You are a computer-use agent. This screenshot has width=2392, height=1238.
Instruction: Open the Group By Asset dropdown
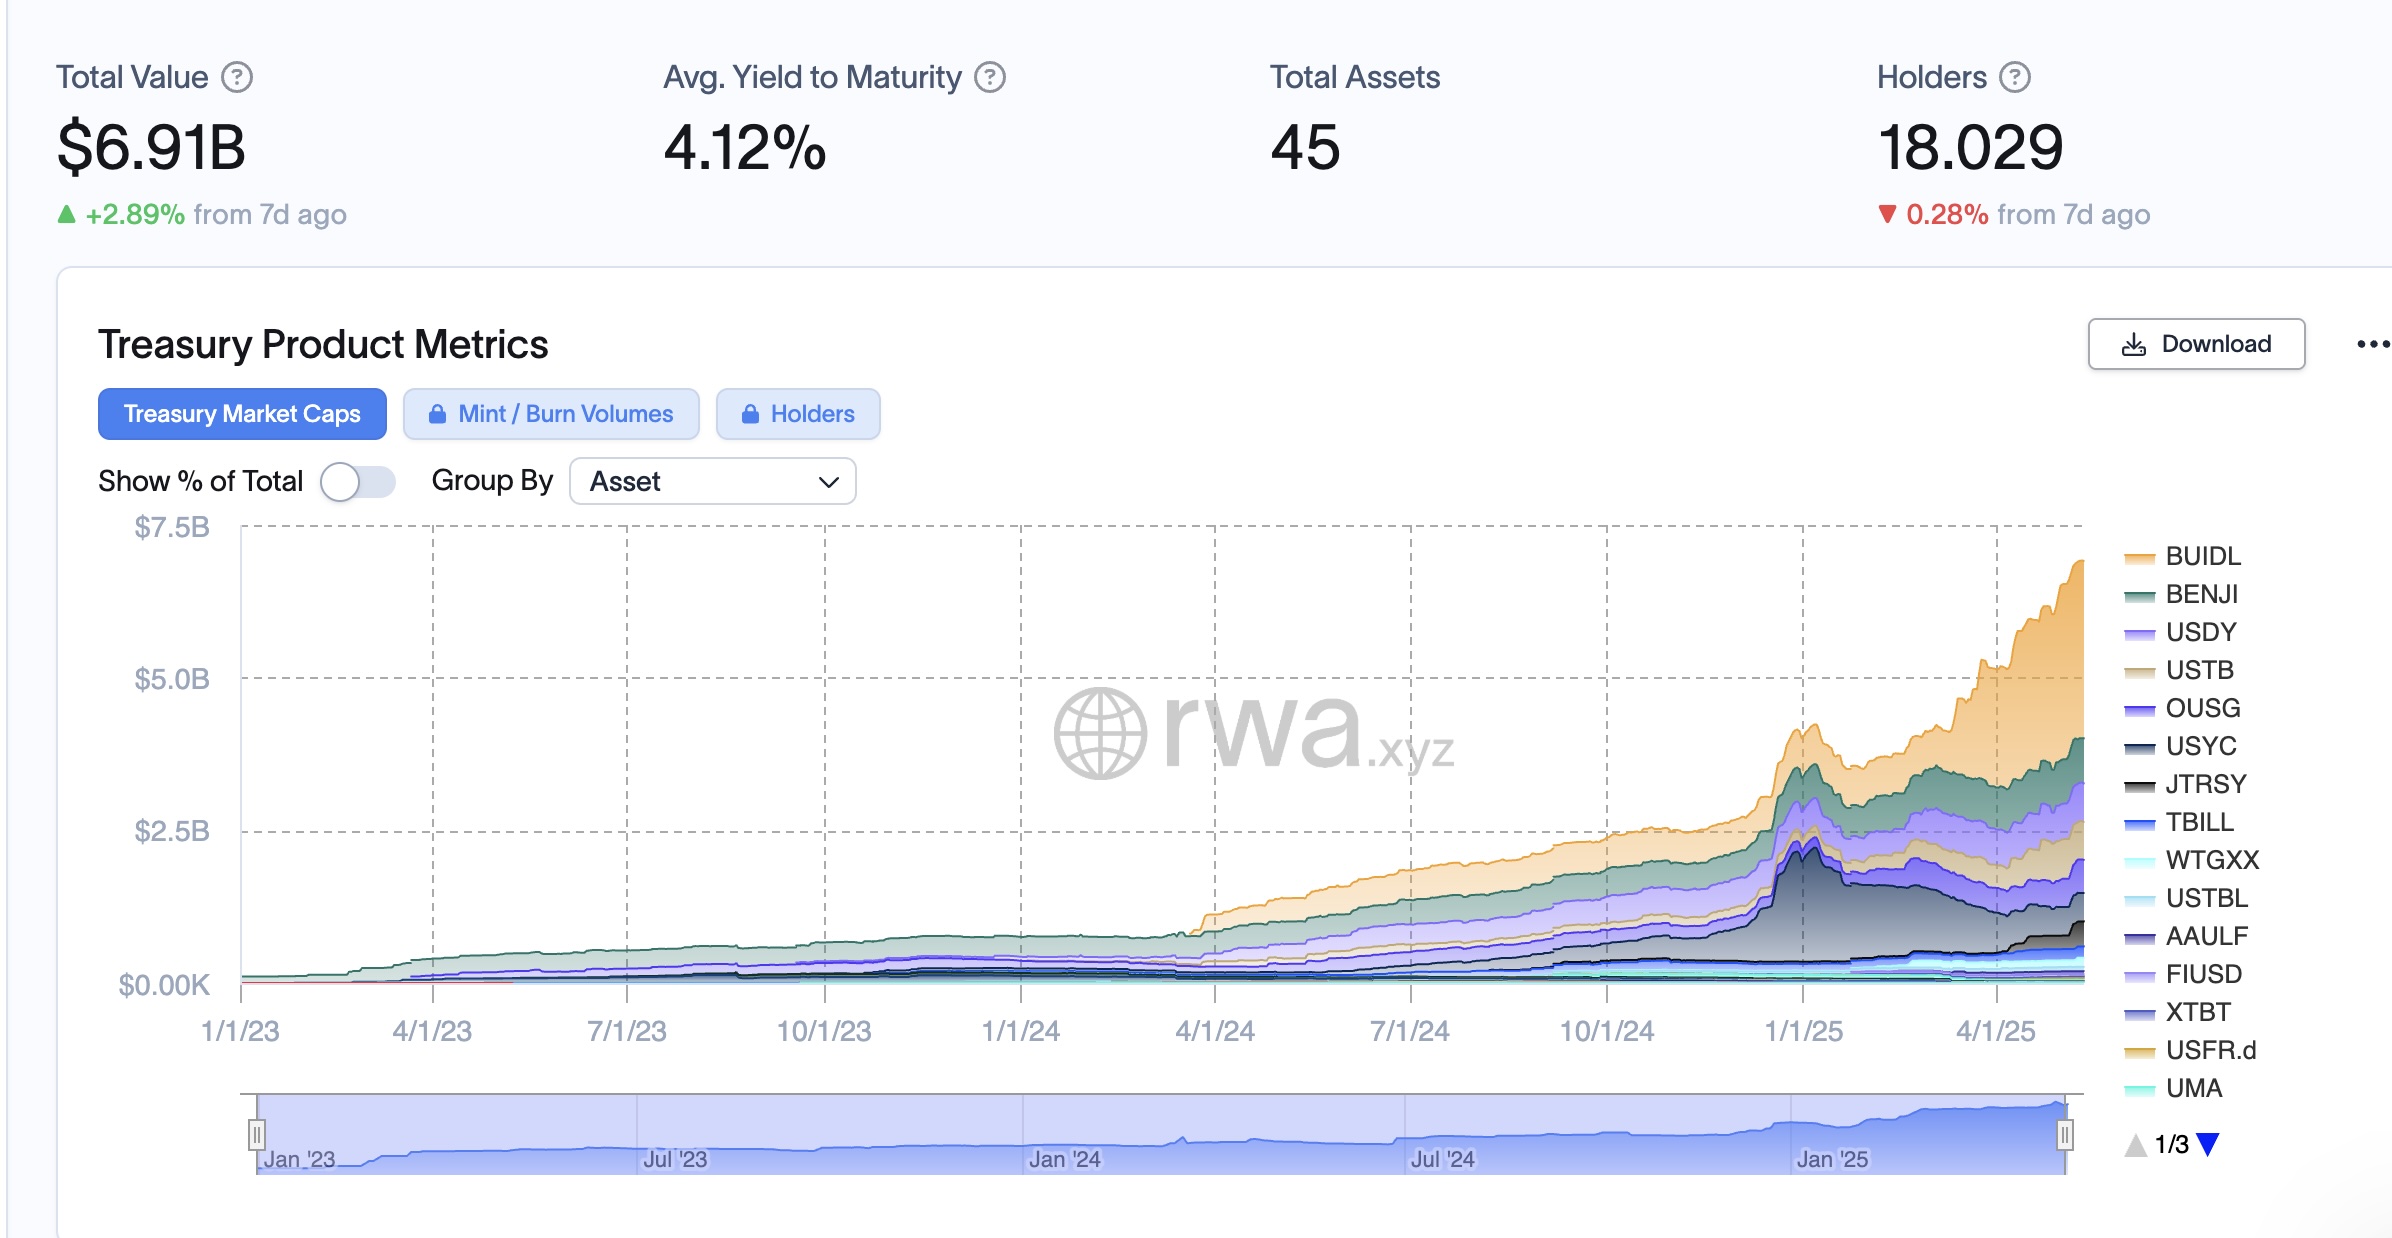[x=712, y=481]
